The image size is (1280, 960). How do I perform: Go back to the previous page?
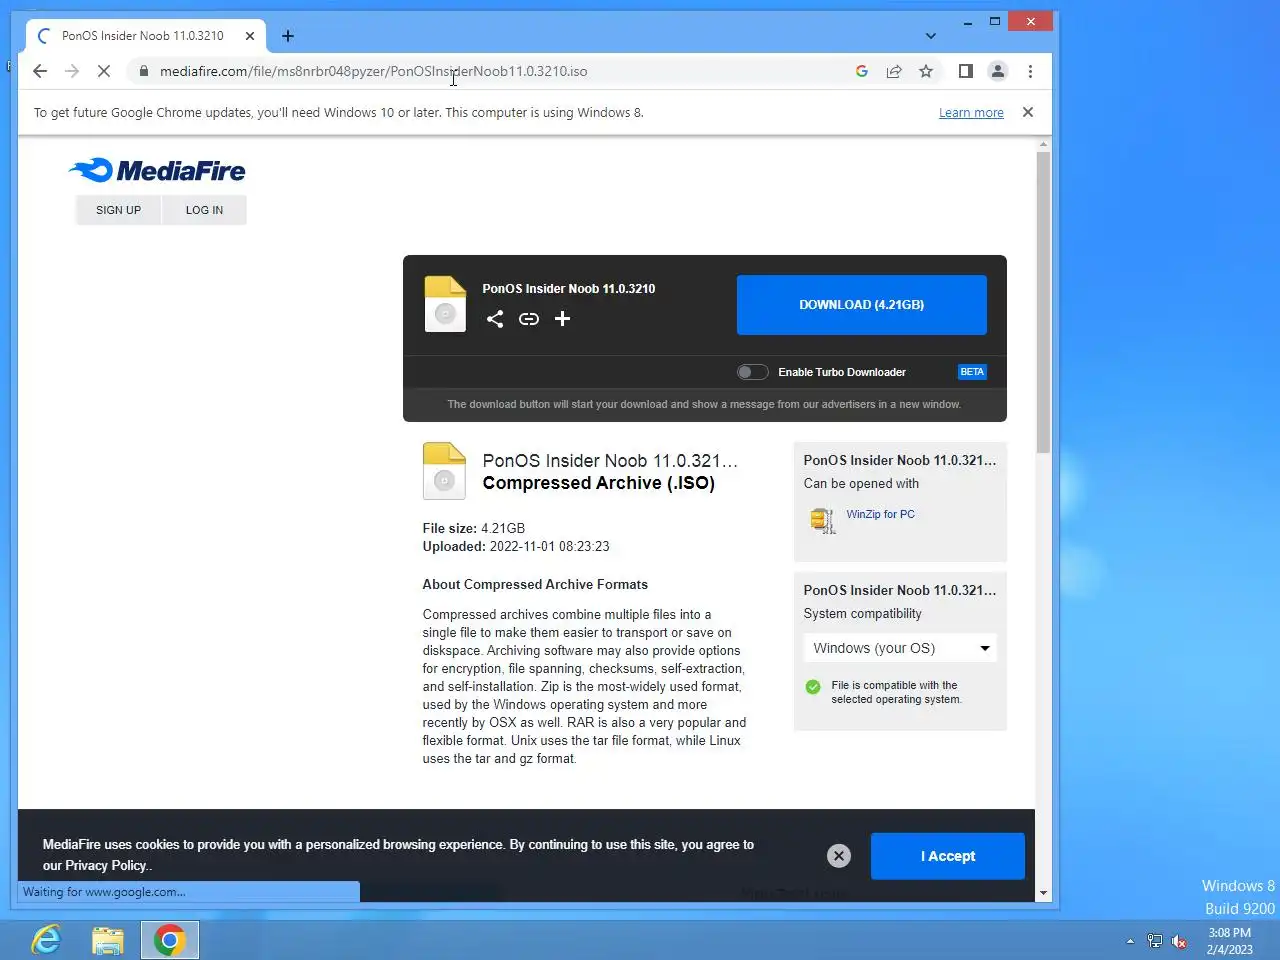click(x=40, y=71)
